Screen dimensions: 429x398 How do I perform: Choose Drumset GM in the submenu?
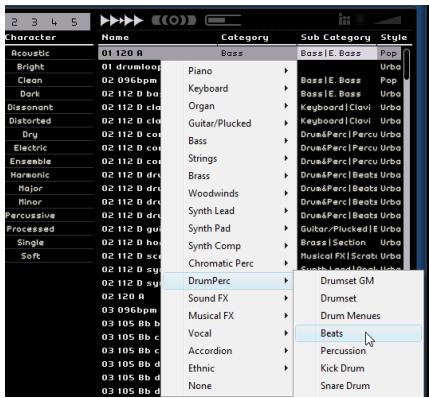coord(358,281)
